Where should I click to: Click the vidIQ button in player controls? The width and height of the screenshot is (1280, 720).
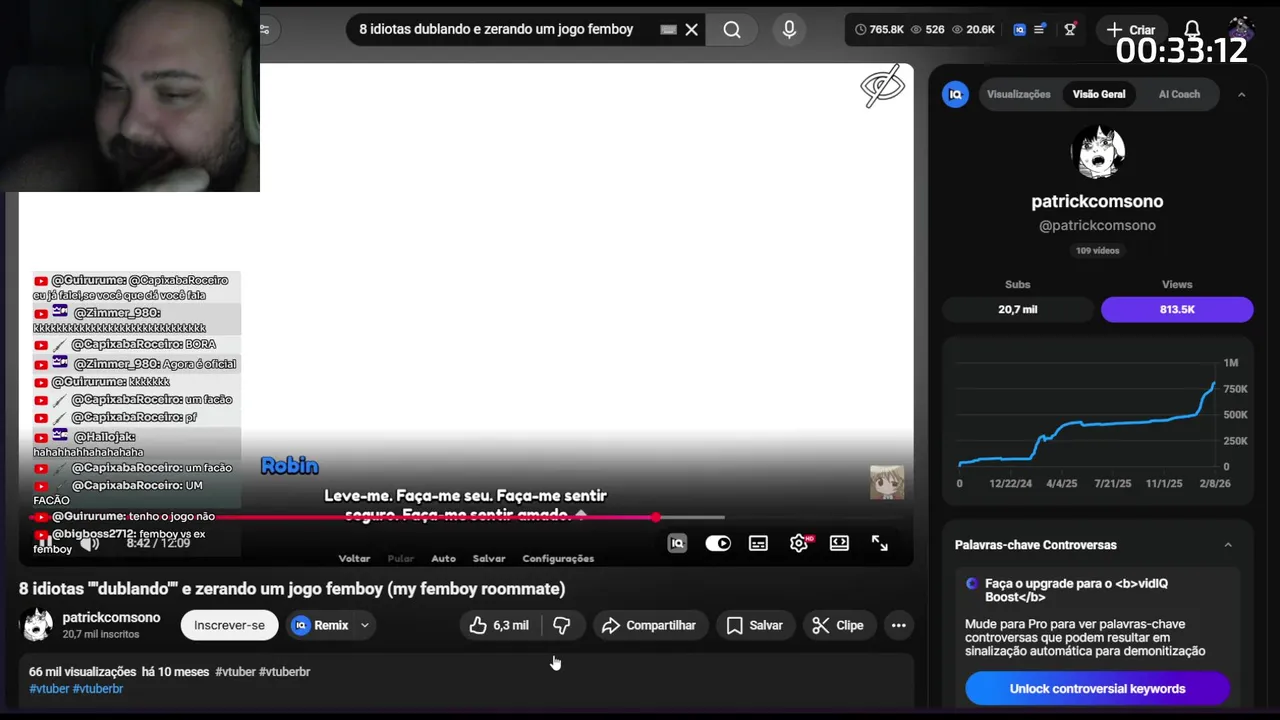(x=677, y=543)
